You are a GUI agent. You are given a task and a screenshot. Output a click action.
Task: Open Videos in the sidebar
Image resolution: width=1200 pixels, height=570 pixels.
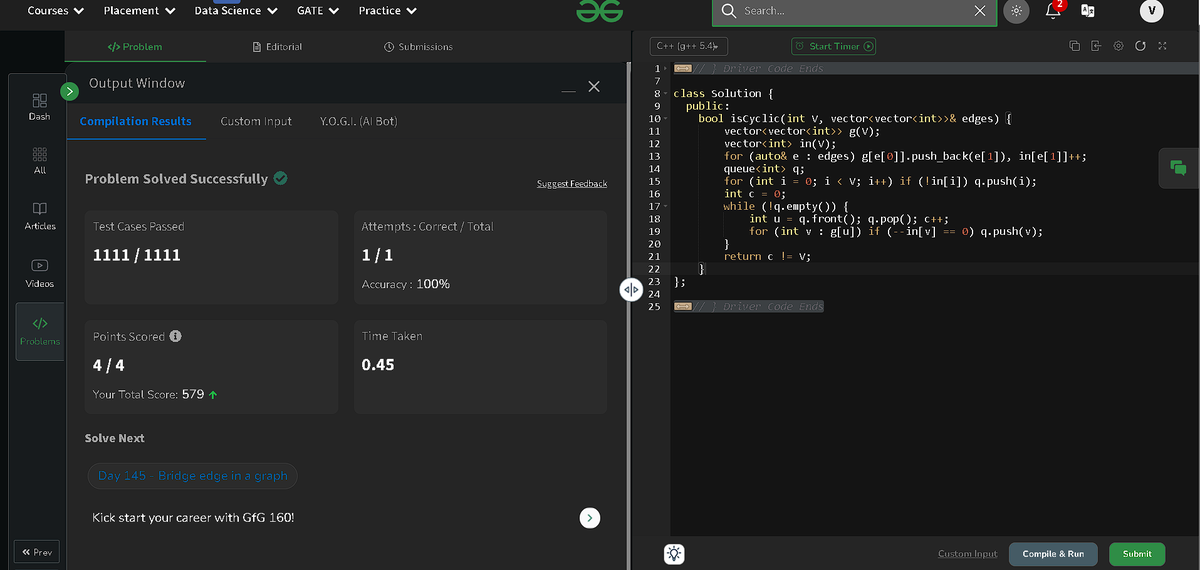click(x=40, y=273)
